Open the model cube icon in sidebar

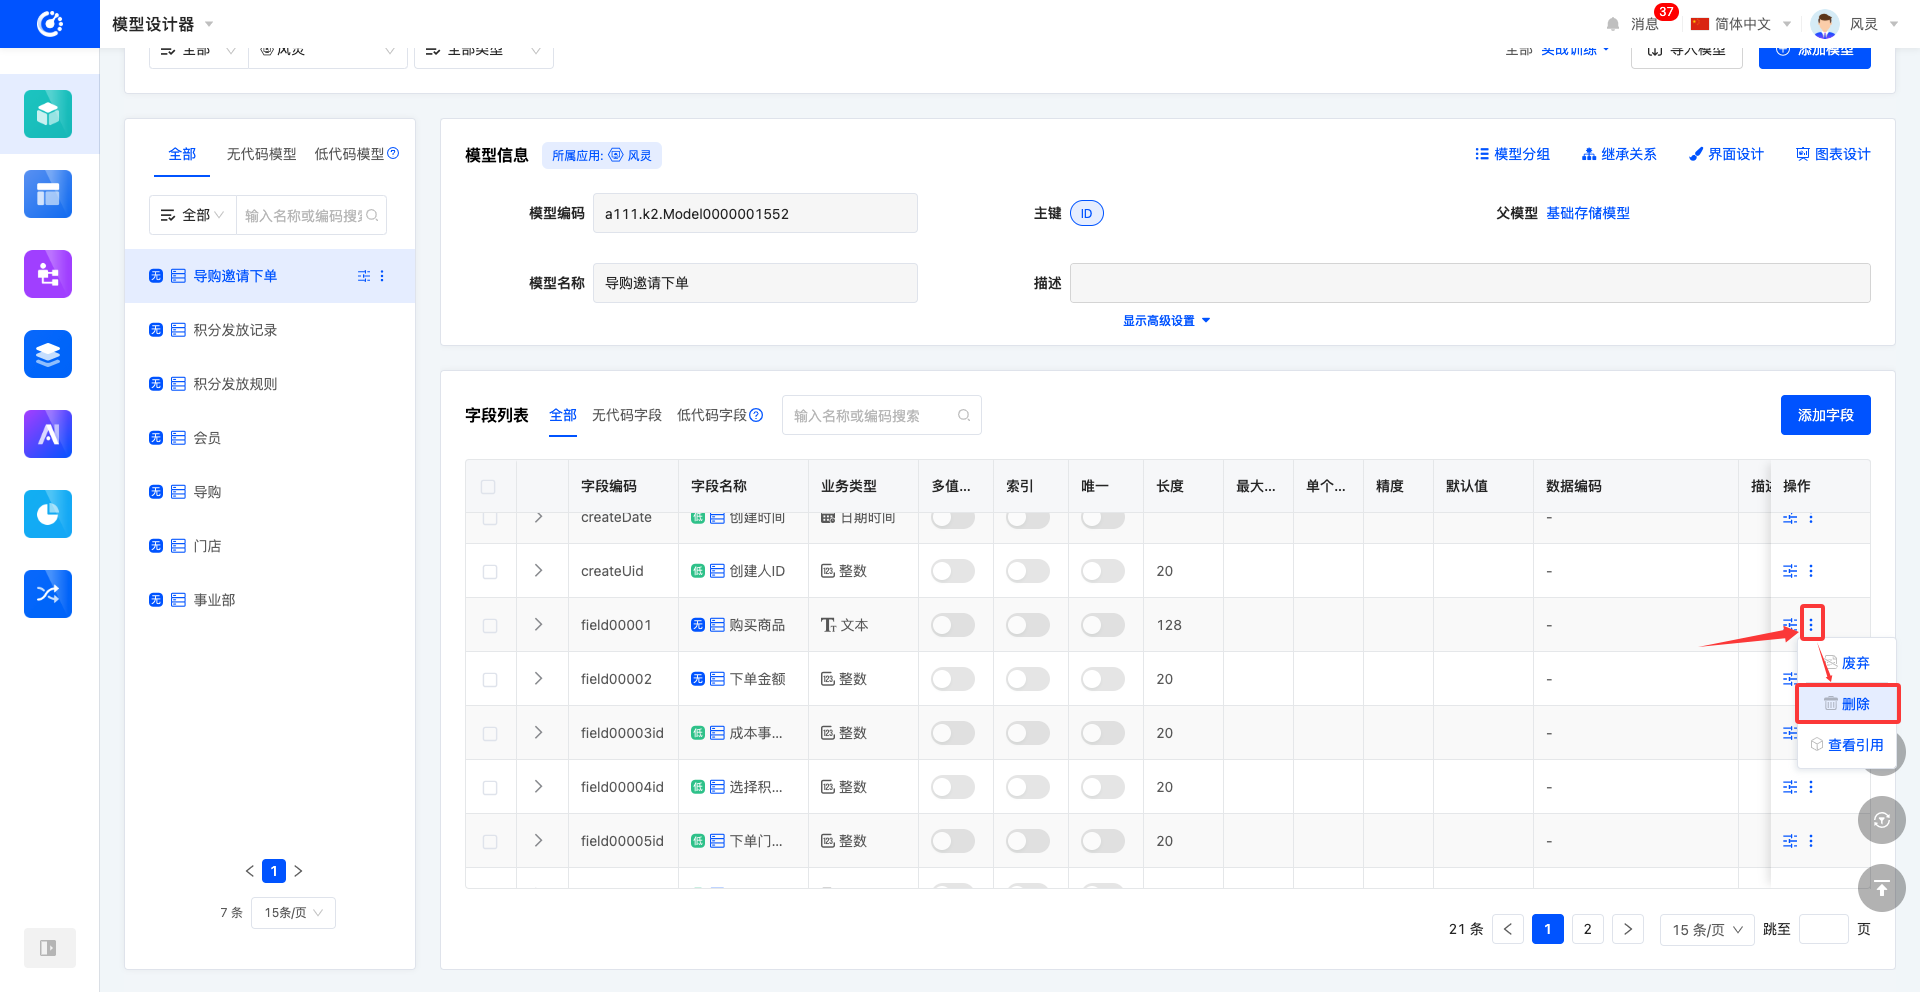pyautogui.click(x=48, y=114)
